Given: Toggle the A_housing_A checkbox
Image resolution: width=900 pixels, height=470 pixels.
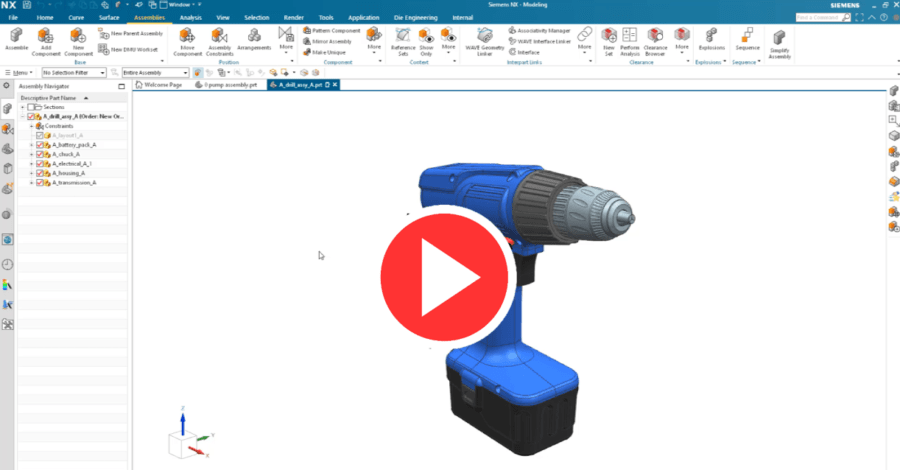Looking at the screenshot, I should click(40, 173).
